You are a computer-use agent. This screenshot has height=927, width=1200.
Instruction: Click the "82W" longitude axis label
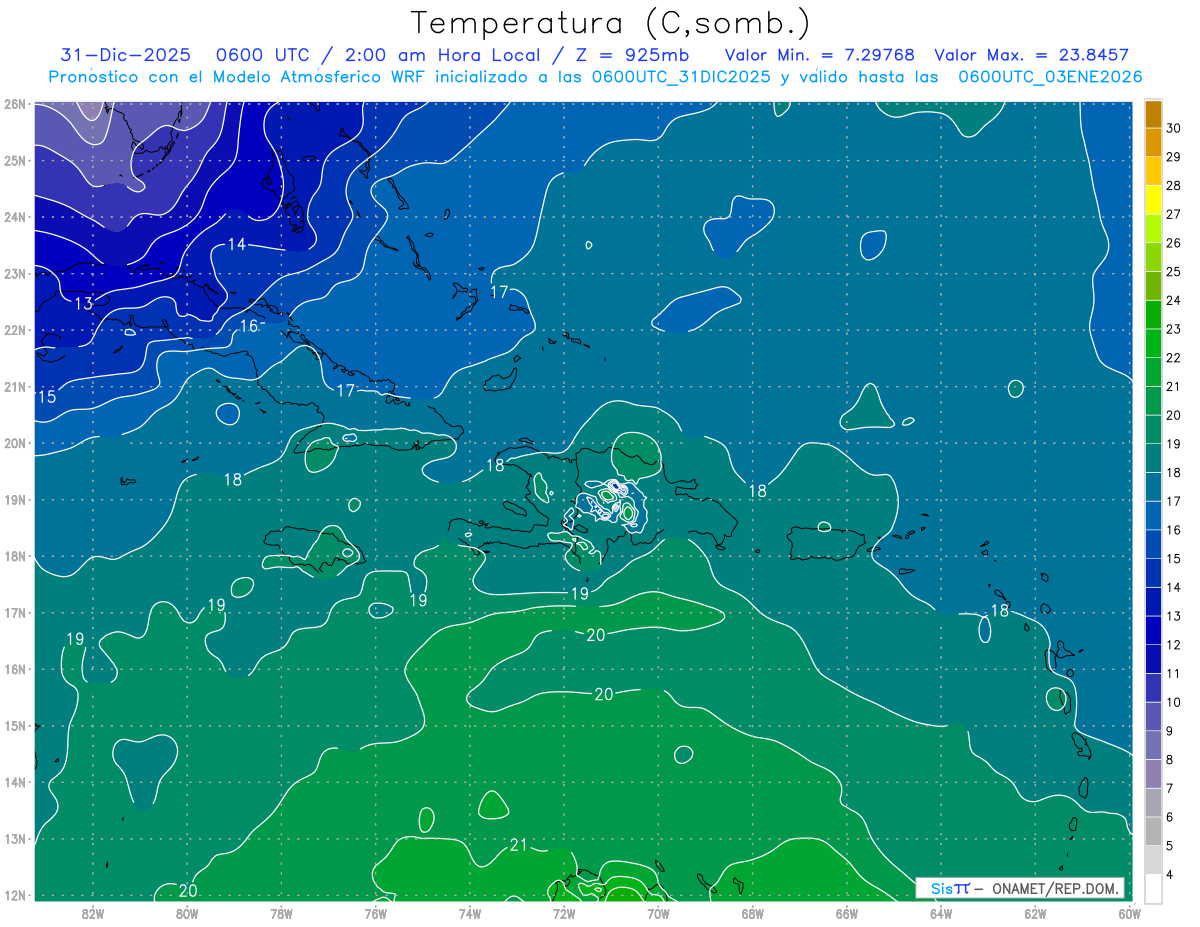pyautogui.click(x=93, y=913)
